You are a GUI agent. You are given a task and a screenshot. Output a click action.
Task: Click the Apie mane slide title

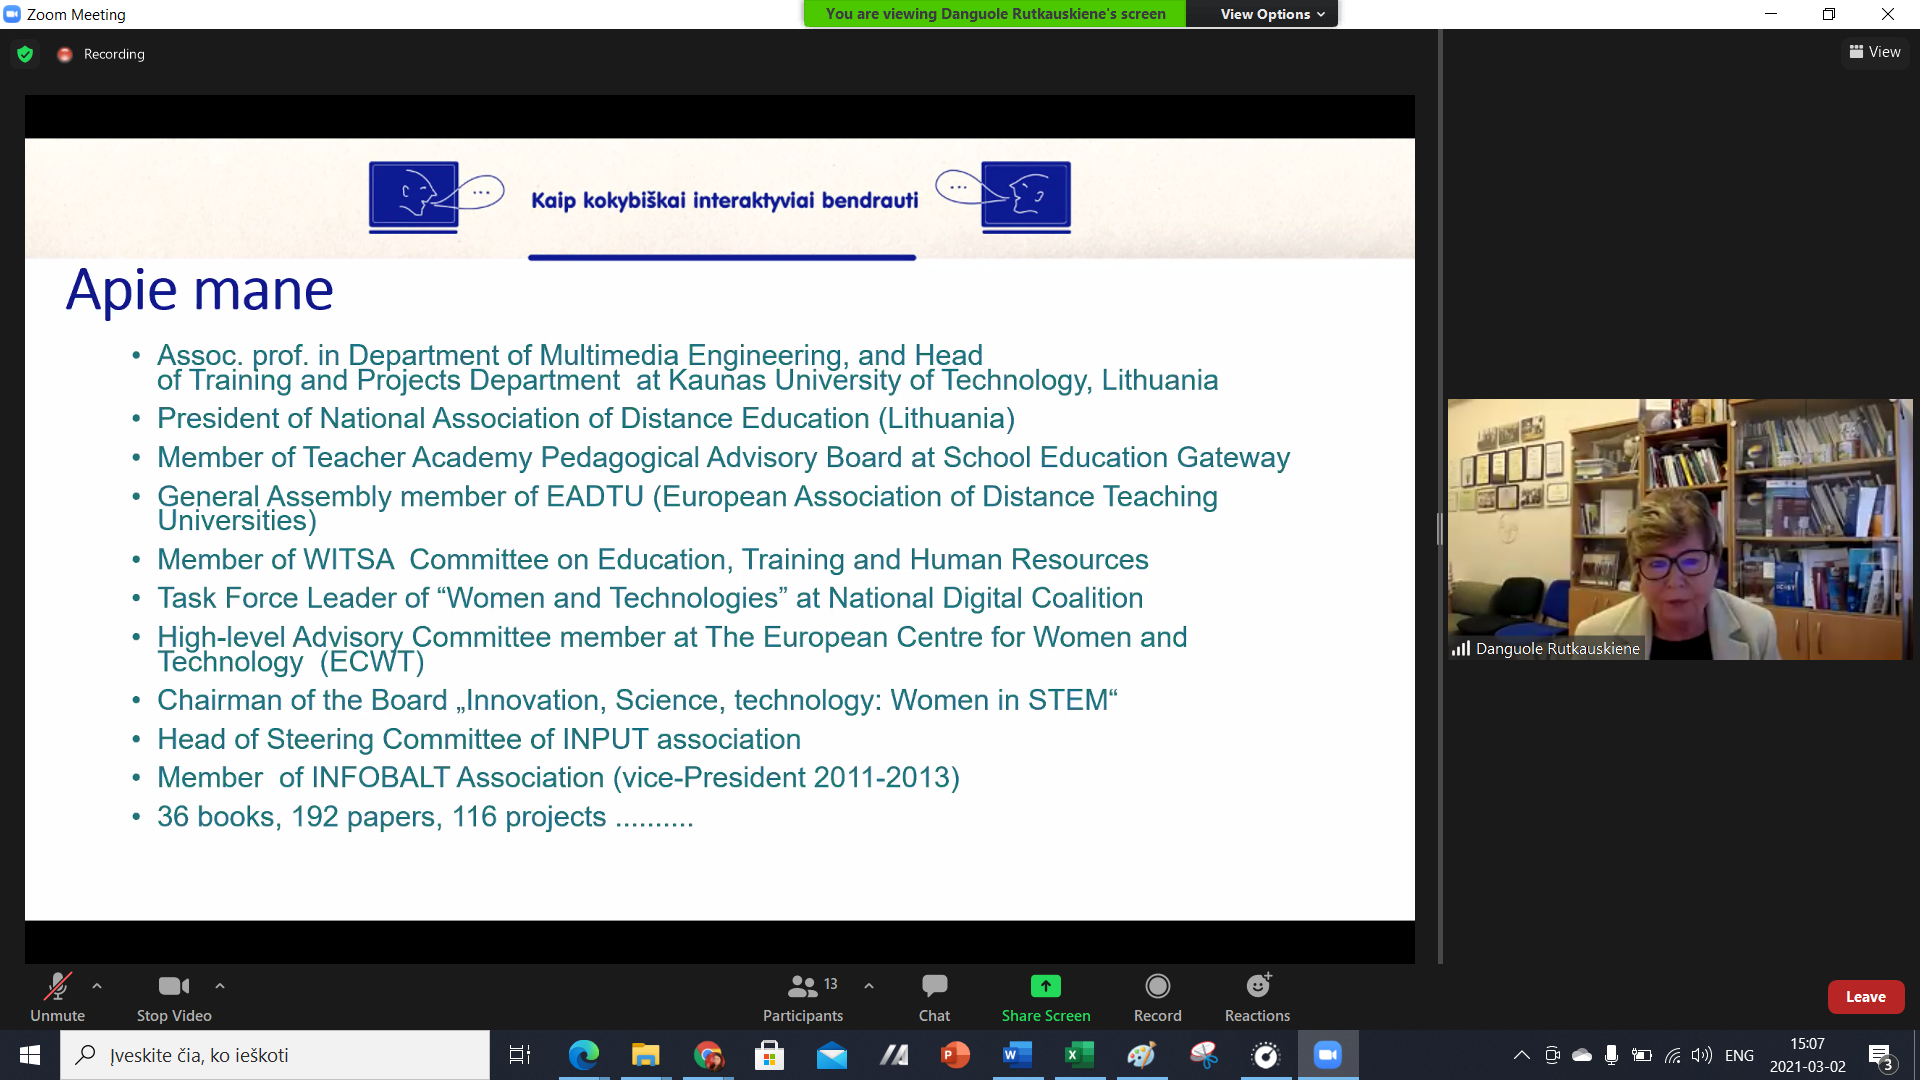[x=199, y=291]
